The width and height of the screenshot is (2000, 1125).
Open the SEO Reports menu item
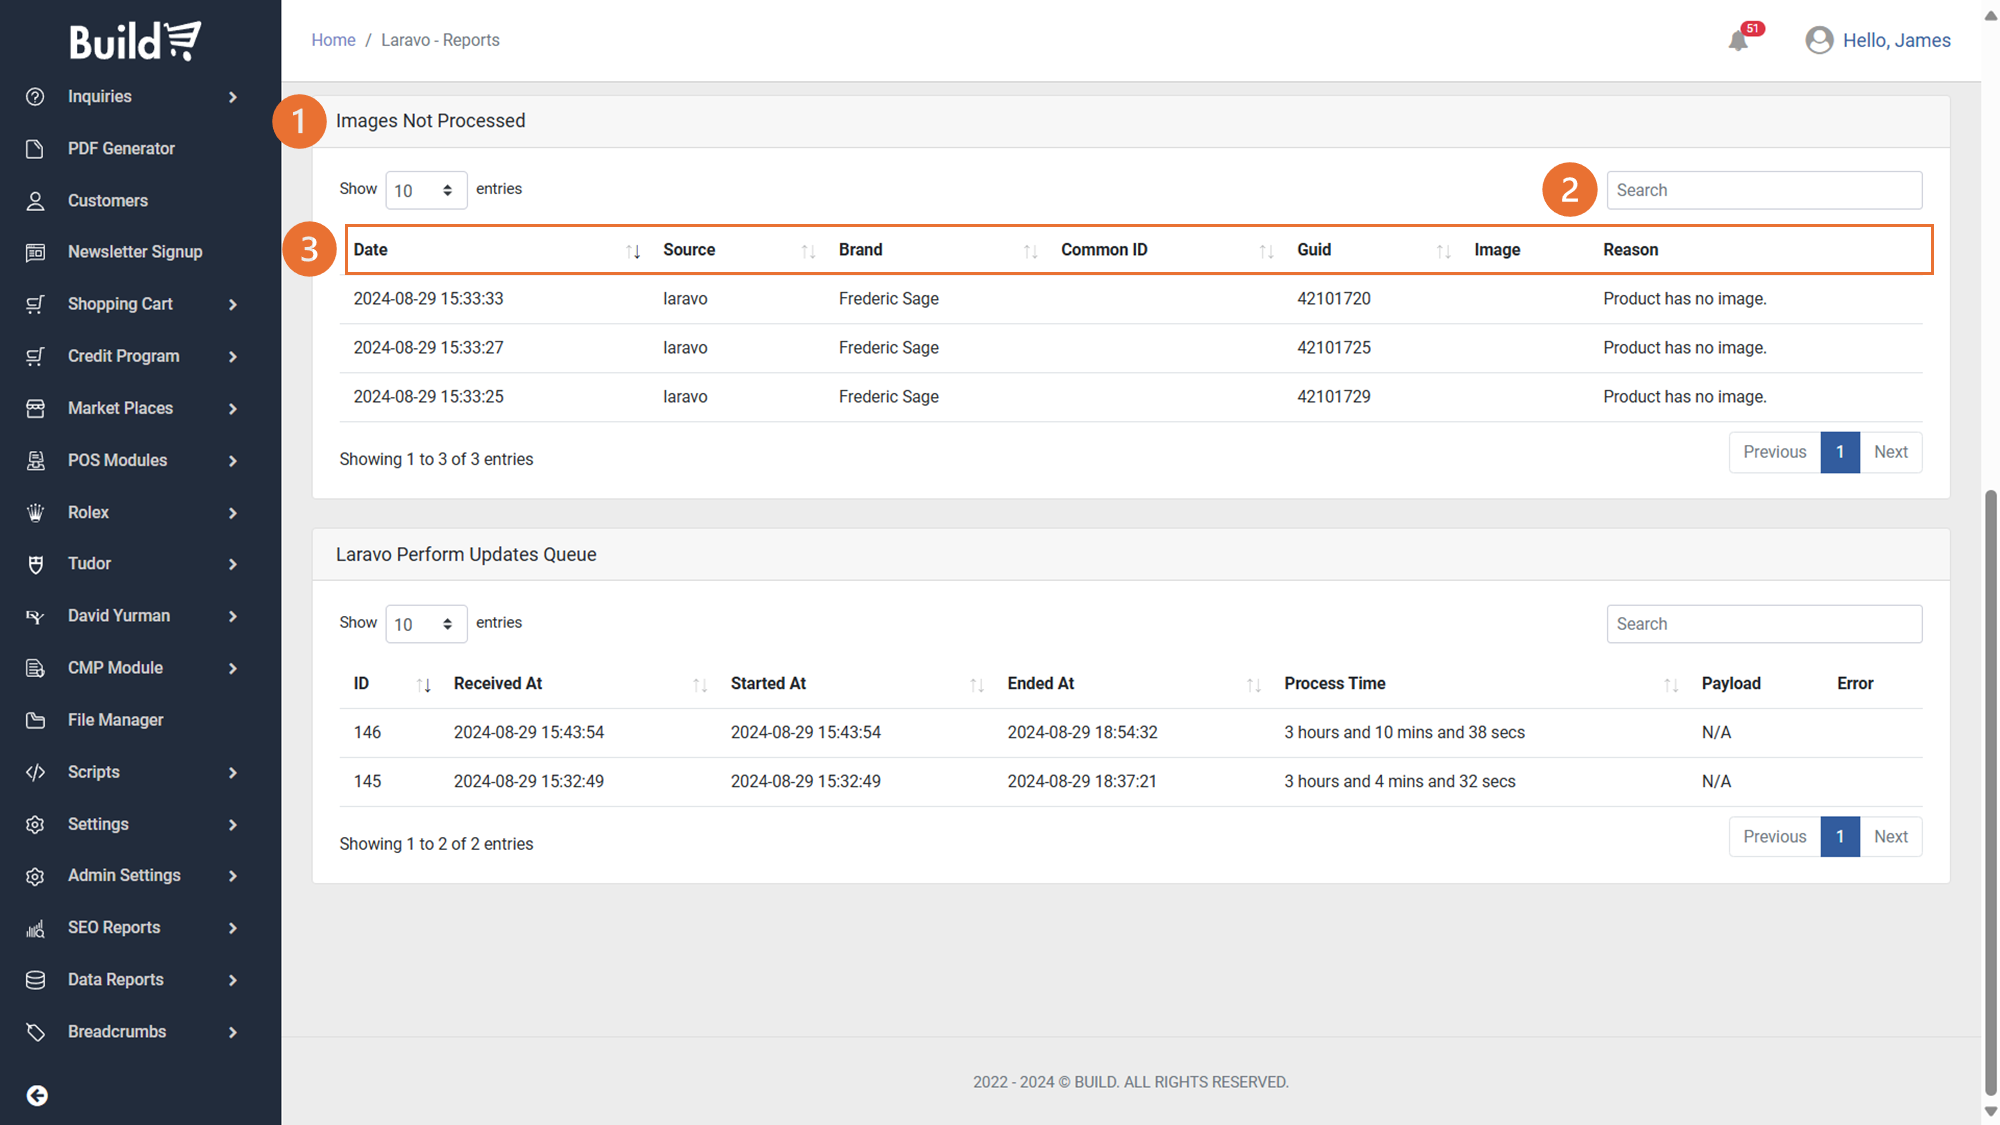click(114, 927)
